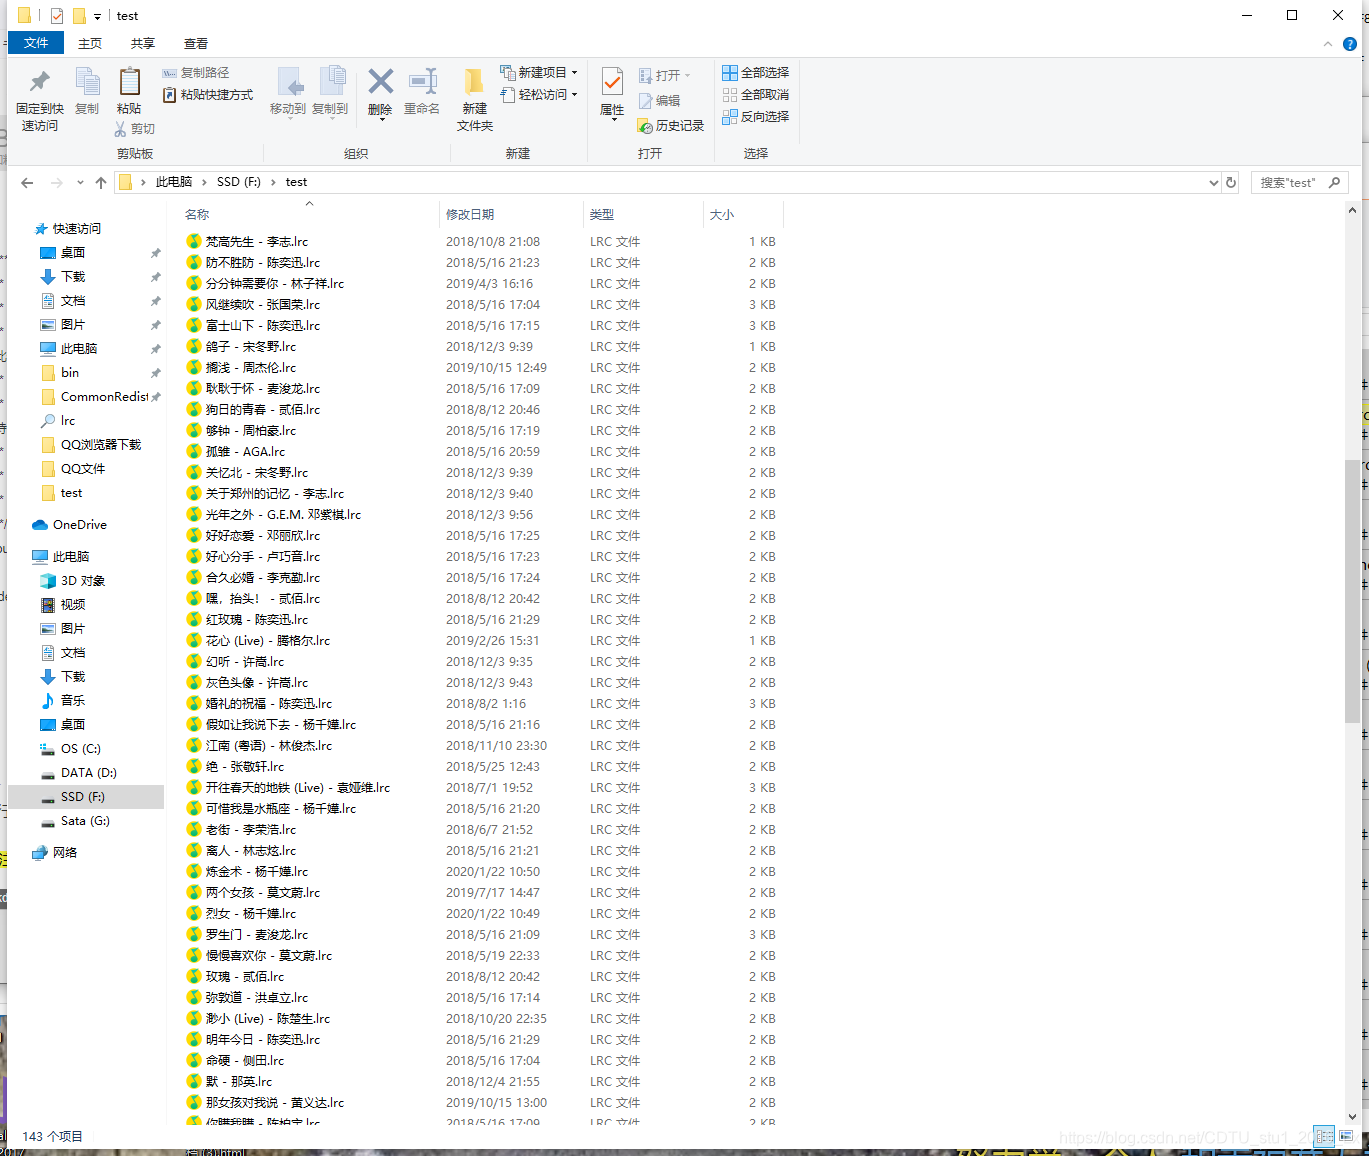Open the File (文件) ribbon tab
The height and width of the screenshot is (1156, 1369).
tap(36, 43)
